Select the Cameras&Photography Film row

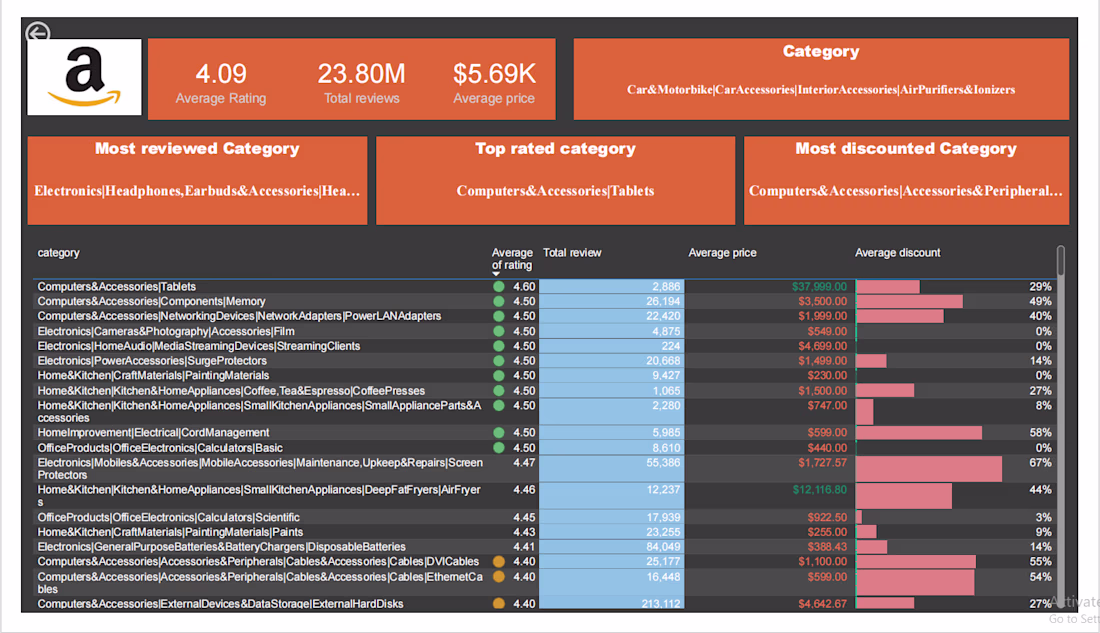(x=544, y=331)
